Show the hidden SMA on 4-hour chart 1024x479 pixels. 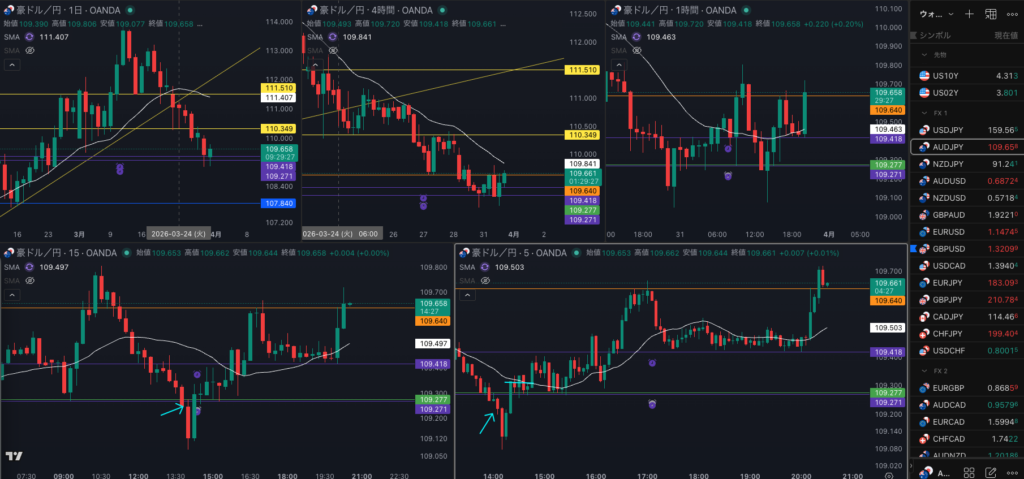(332, 49)
